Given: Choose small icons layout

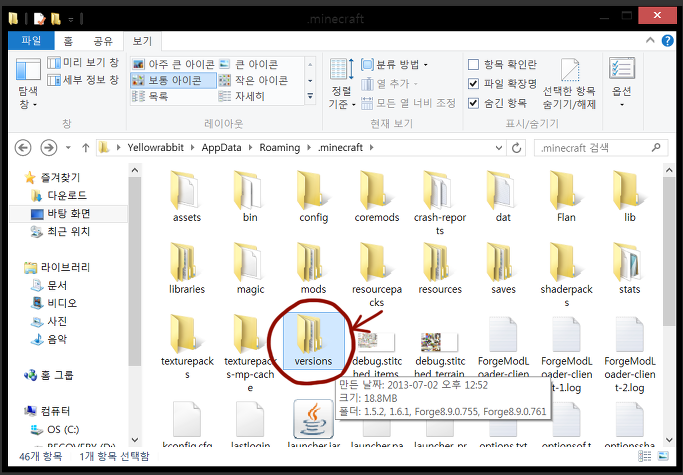Looking at the screenshot, I should 253,80.
